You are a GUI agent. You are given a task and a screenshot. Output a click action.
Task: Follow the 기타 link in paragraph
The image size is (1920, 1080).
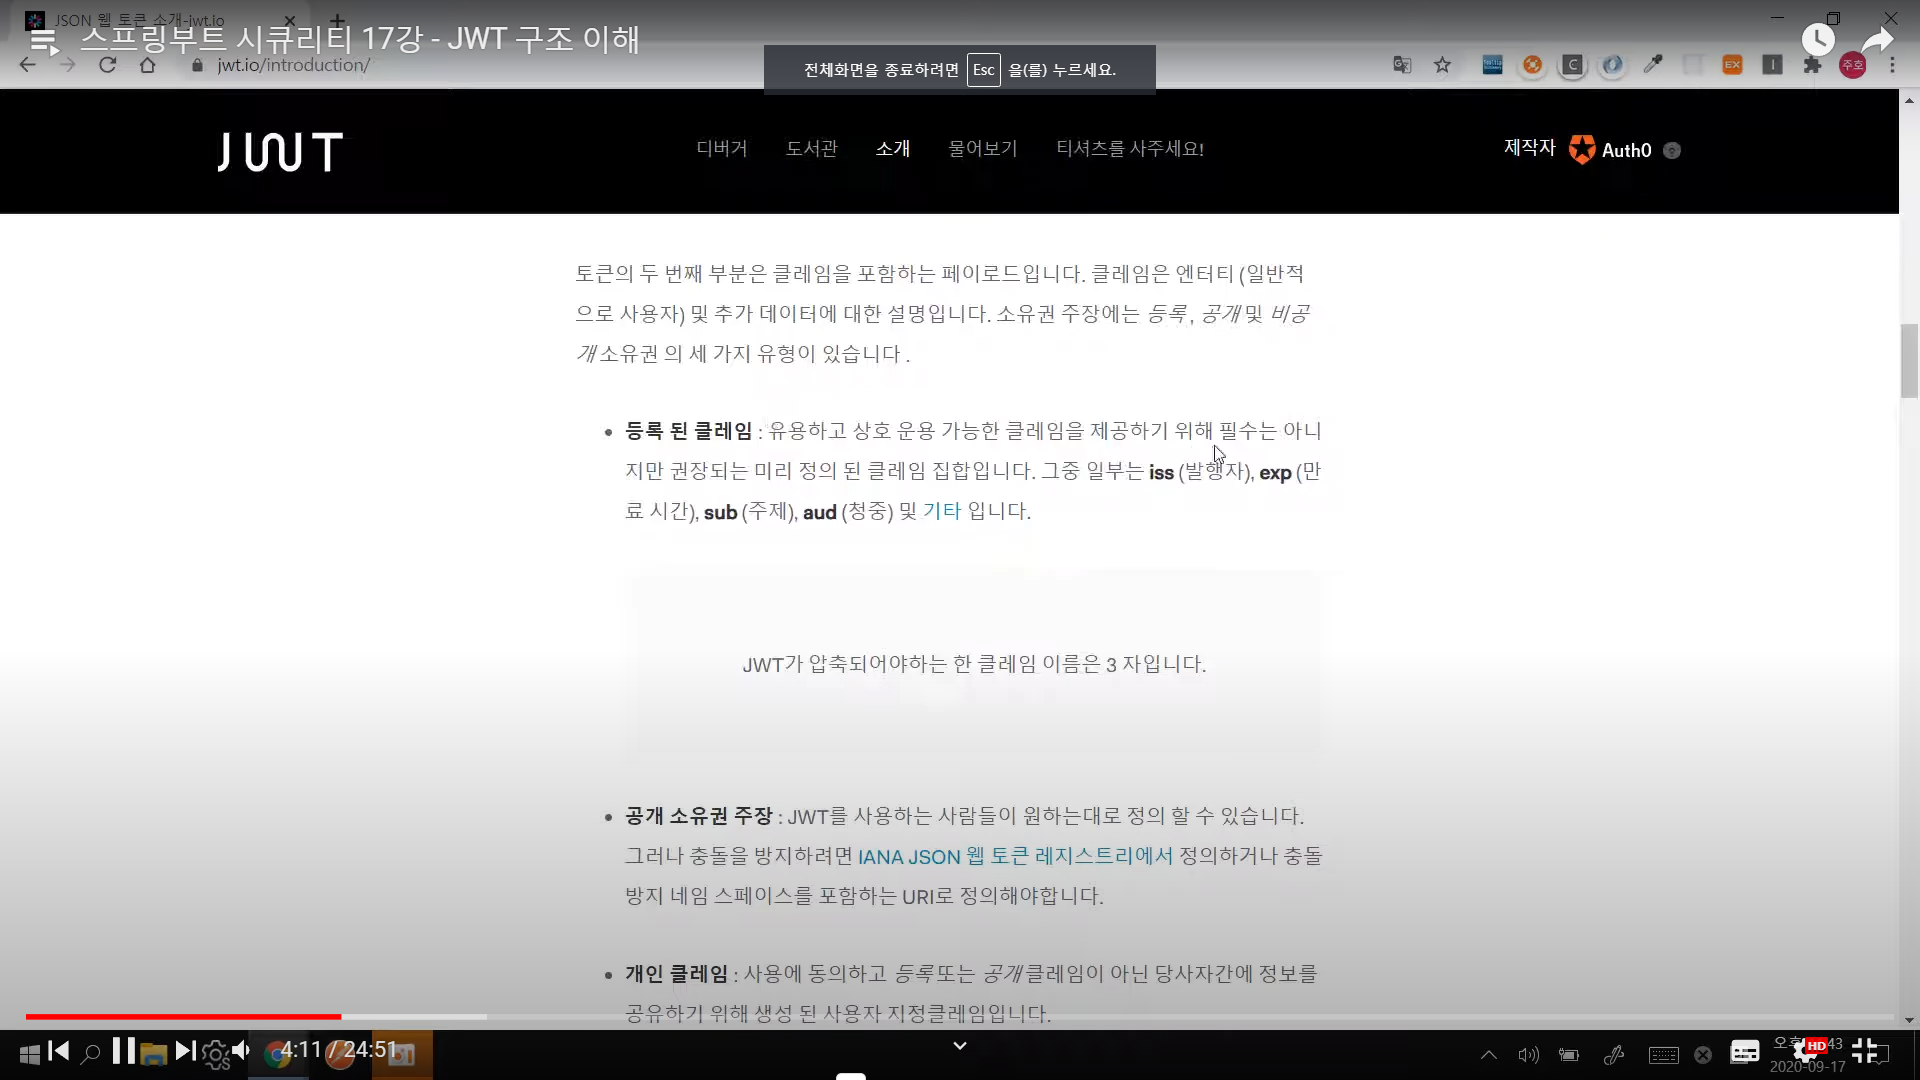(x=941, y=511)
